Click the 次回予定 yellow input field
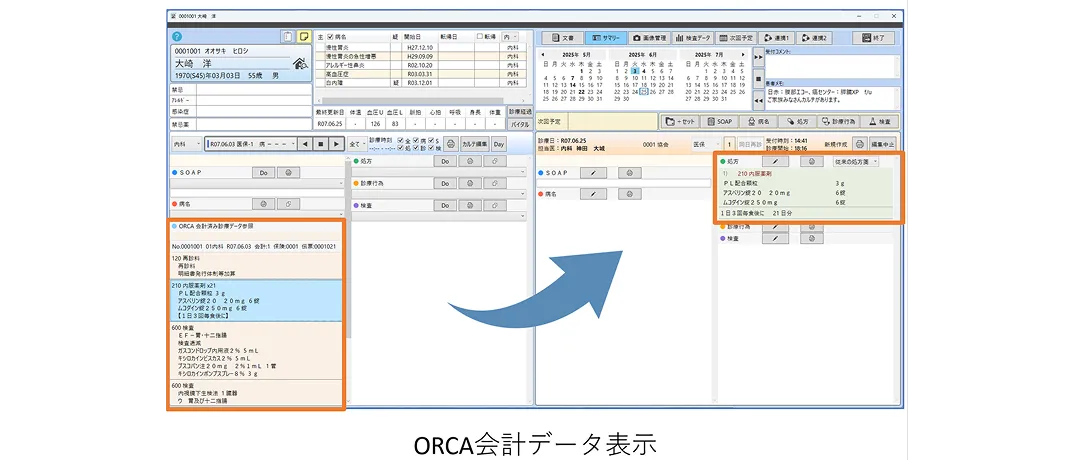 [x=610, y=121]
